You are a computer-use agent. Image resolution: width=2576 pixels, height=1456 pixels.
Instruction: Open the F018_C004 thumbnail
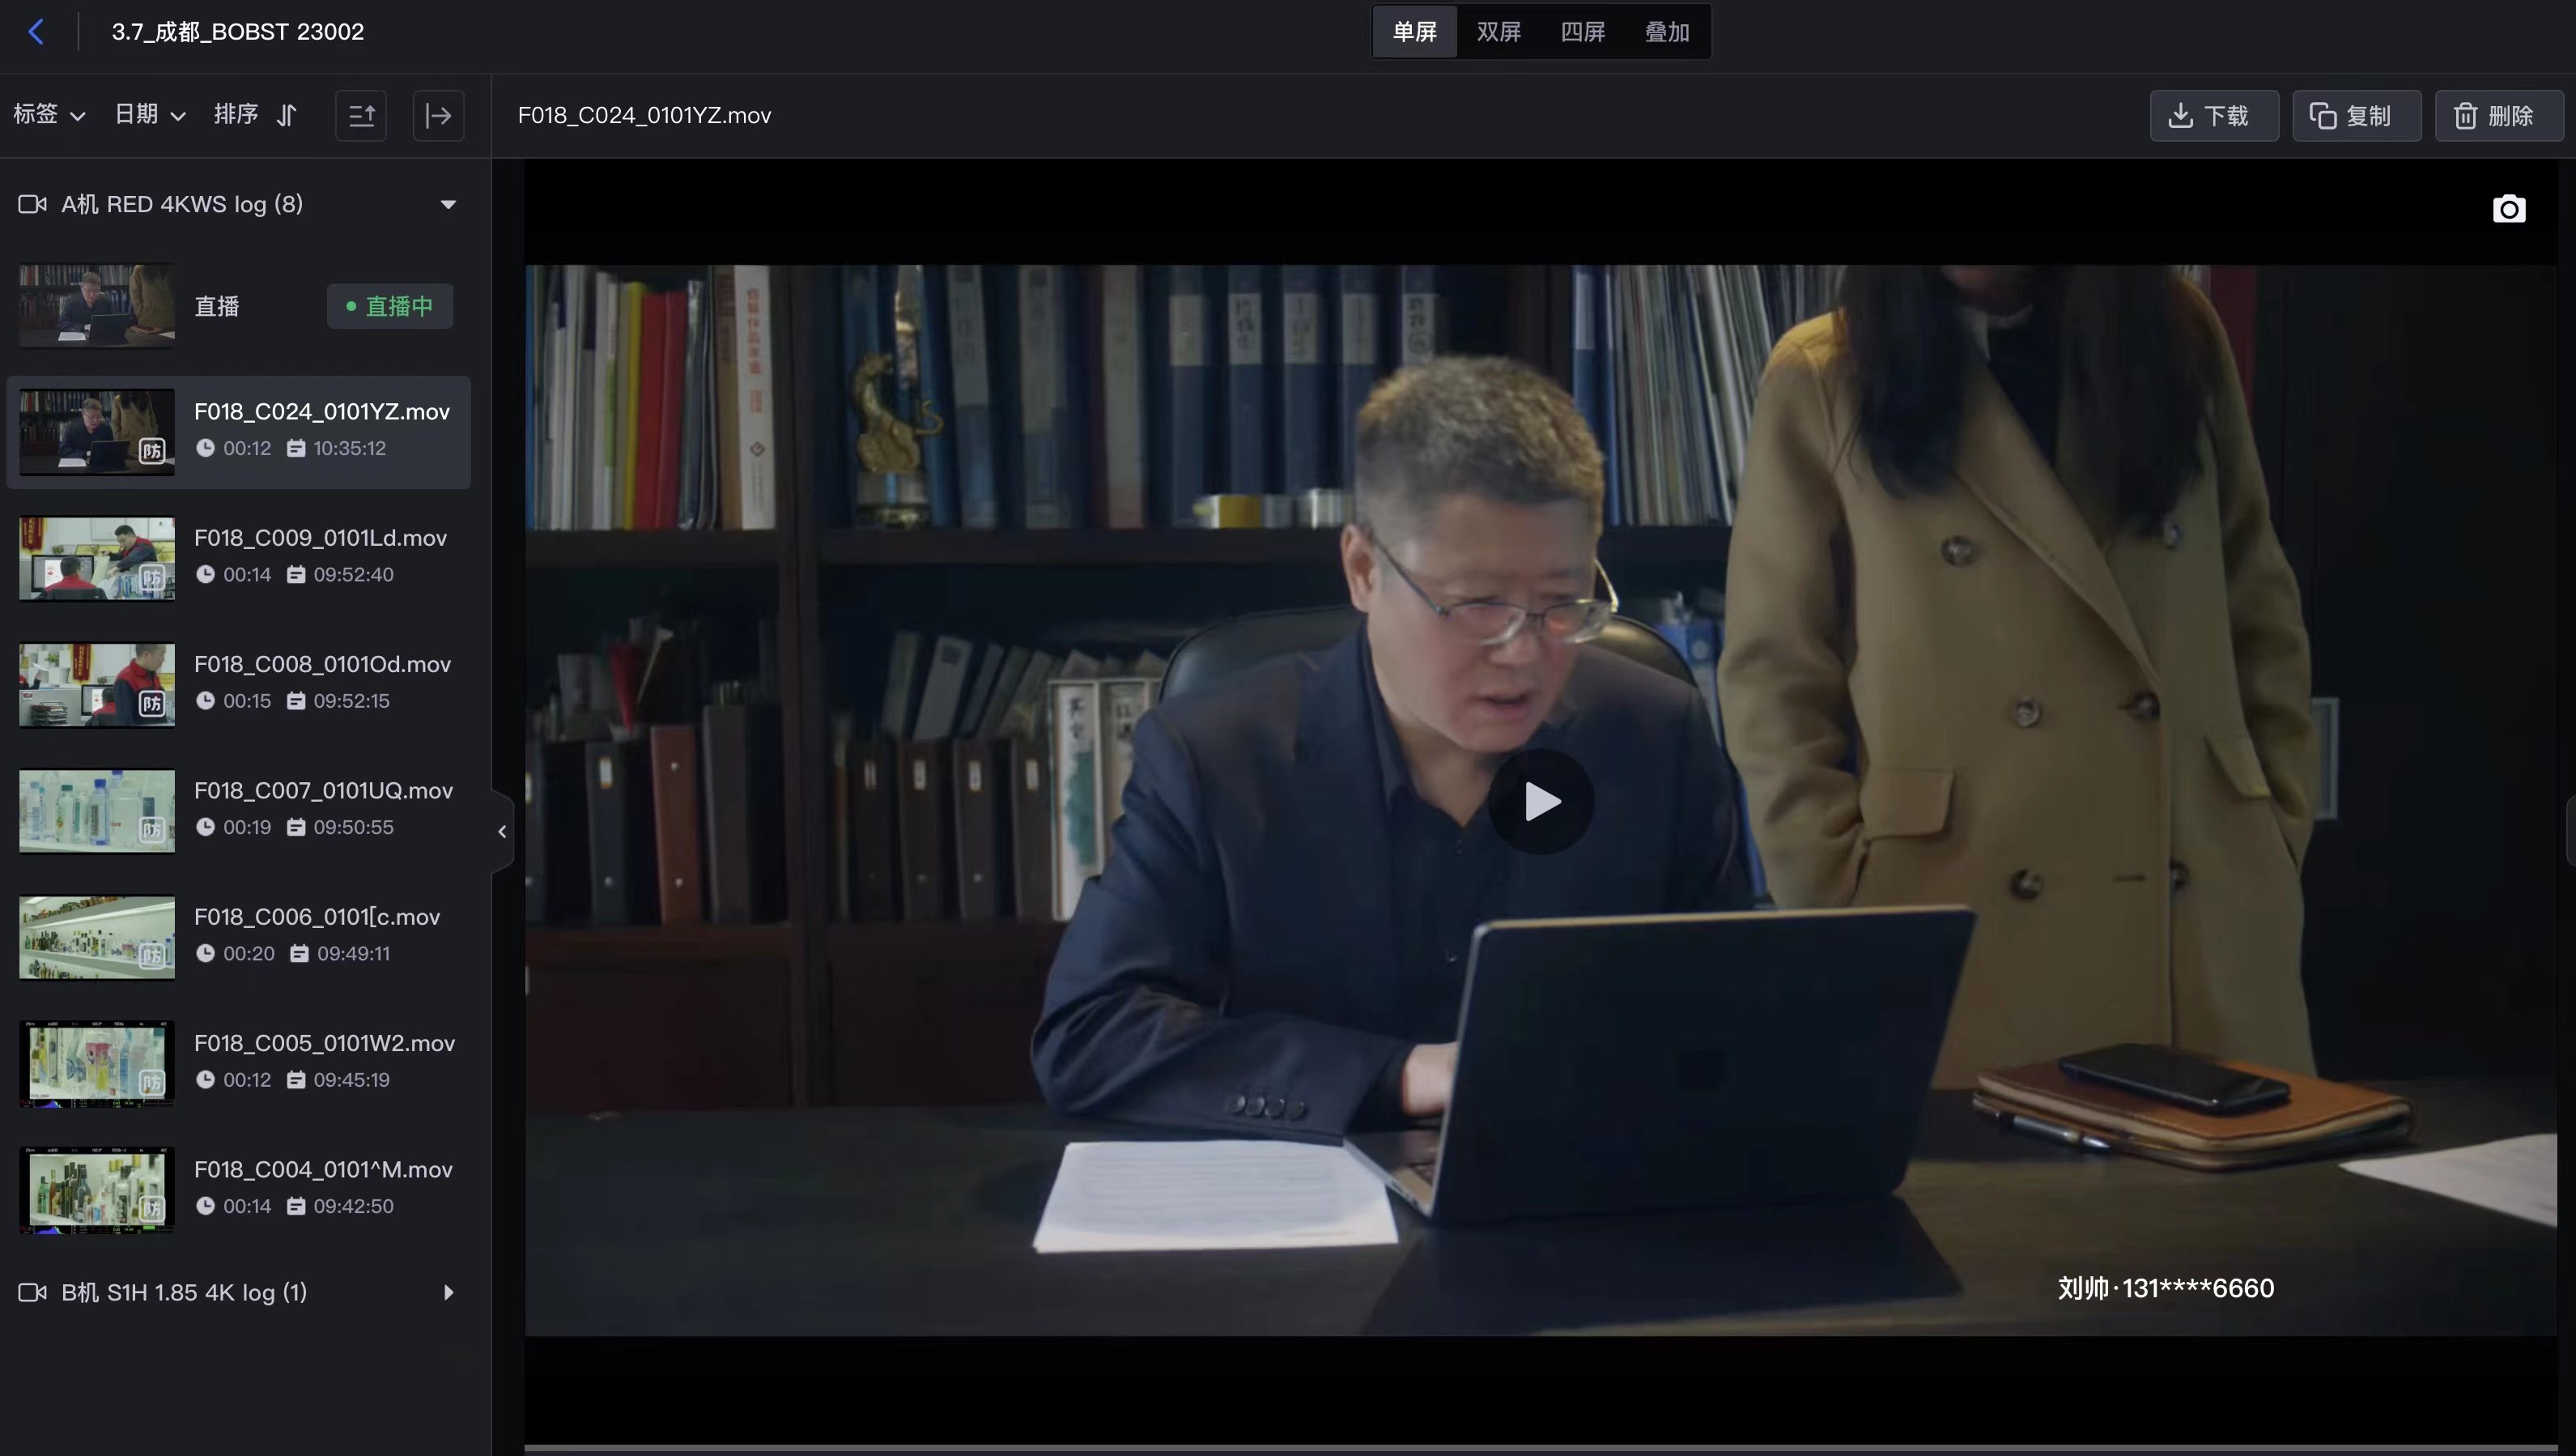[x=97, y=1190]
